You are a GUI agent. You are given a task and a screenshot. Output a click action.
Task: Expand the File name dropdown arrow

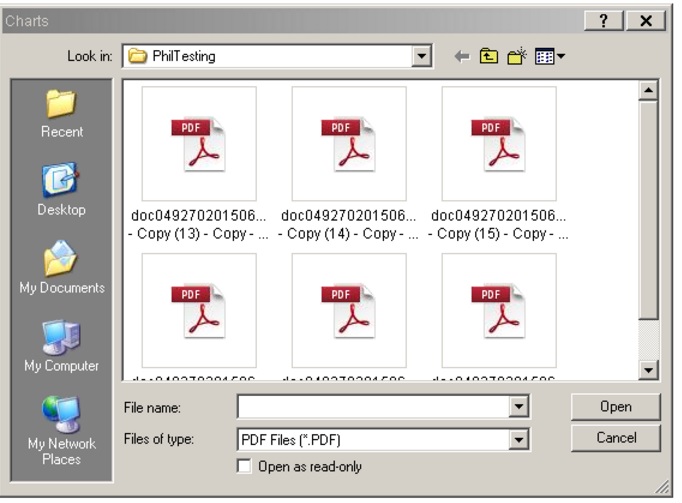(518, 407)
